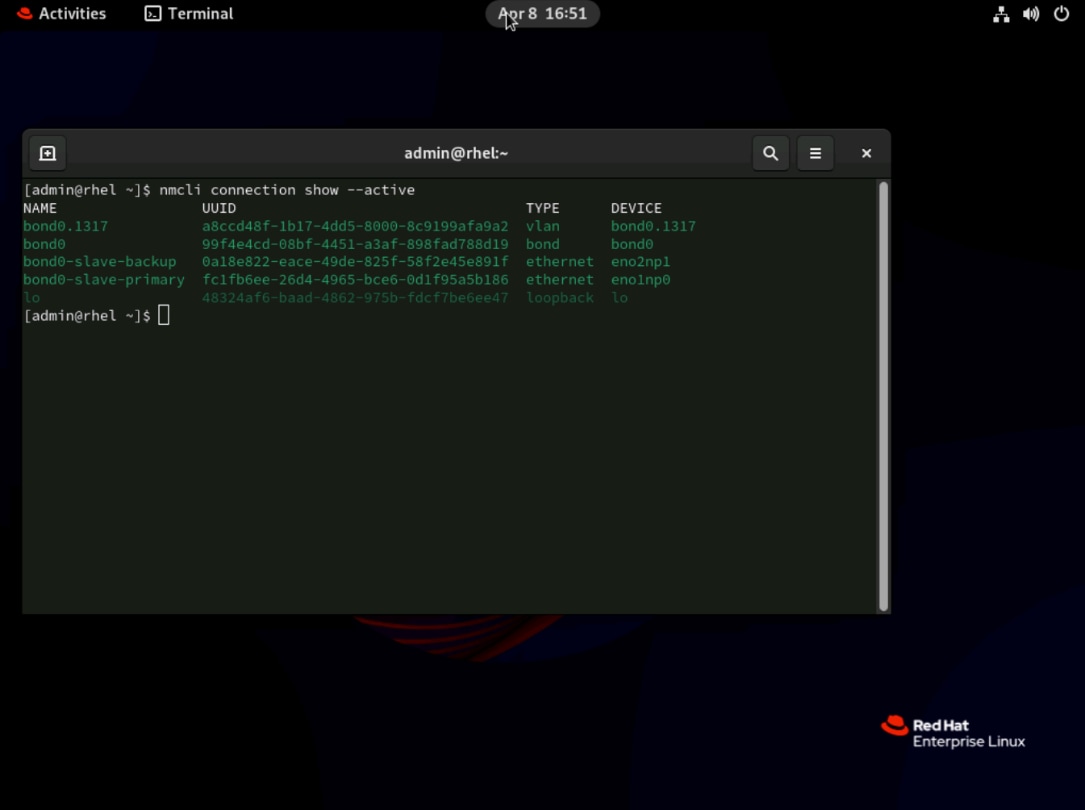
Task: Open the Terminal app menu
Action: coord(189,13)
